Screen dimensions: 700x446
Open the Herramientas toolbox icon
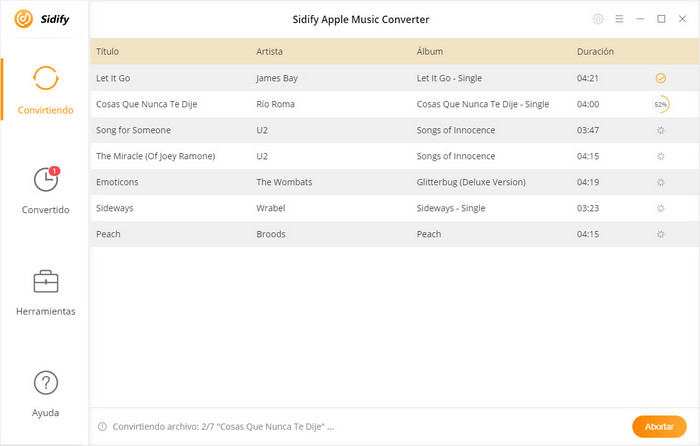point(46,282)
